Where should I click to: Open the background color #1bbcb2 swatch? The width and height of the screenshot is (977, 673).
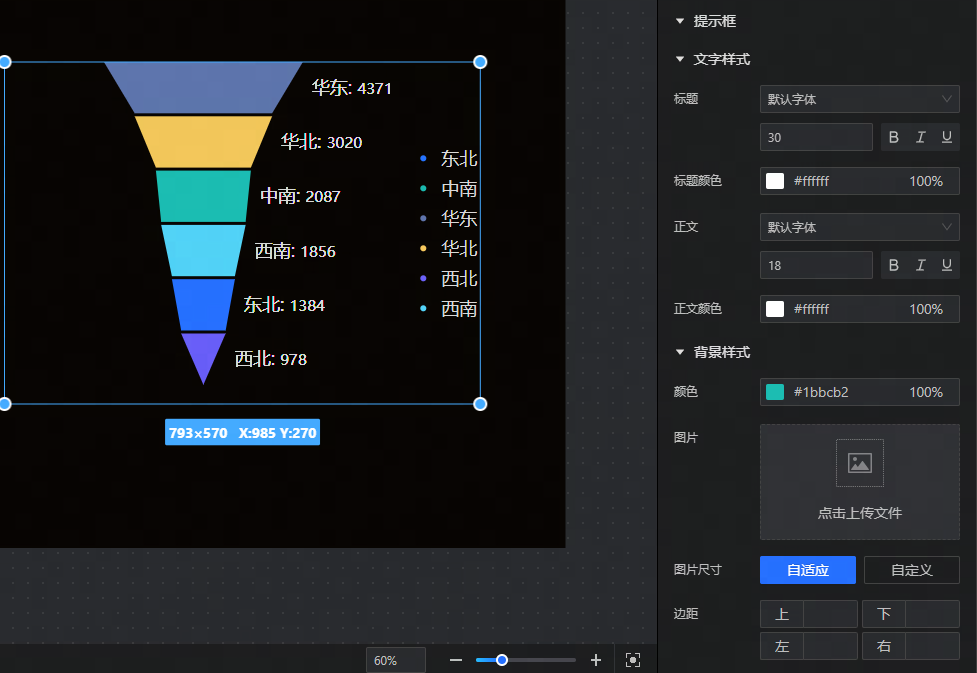point(775,392)
